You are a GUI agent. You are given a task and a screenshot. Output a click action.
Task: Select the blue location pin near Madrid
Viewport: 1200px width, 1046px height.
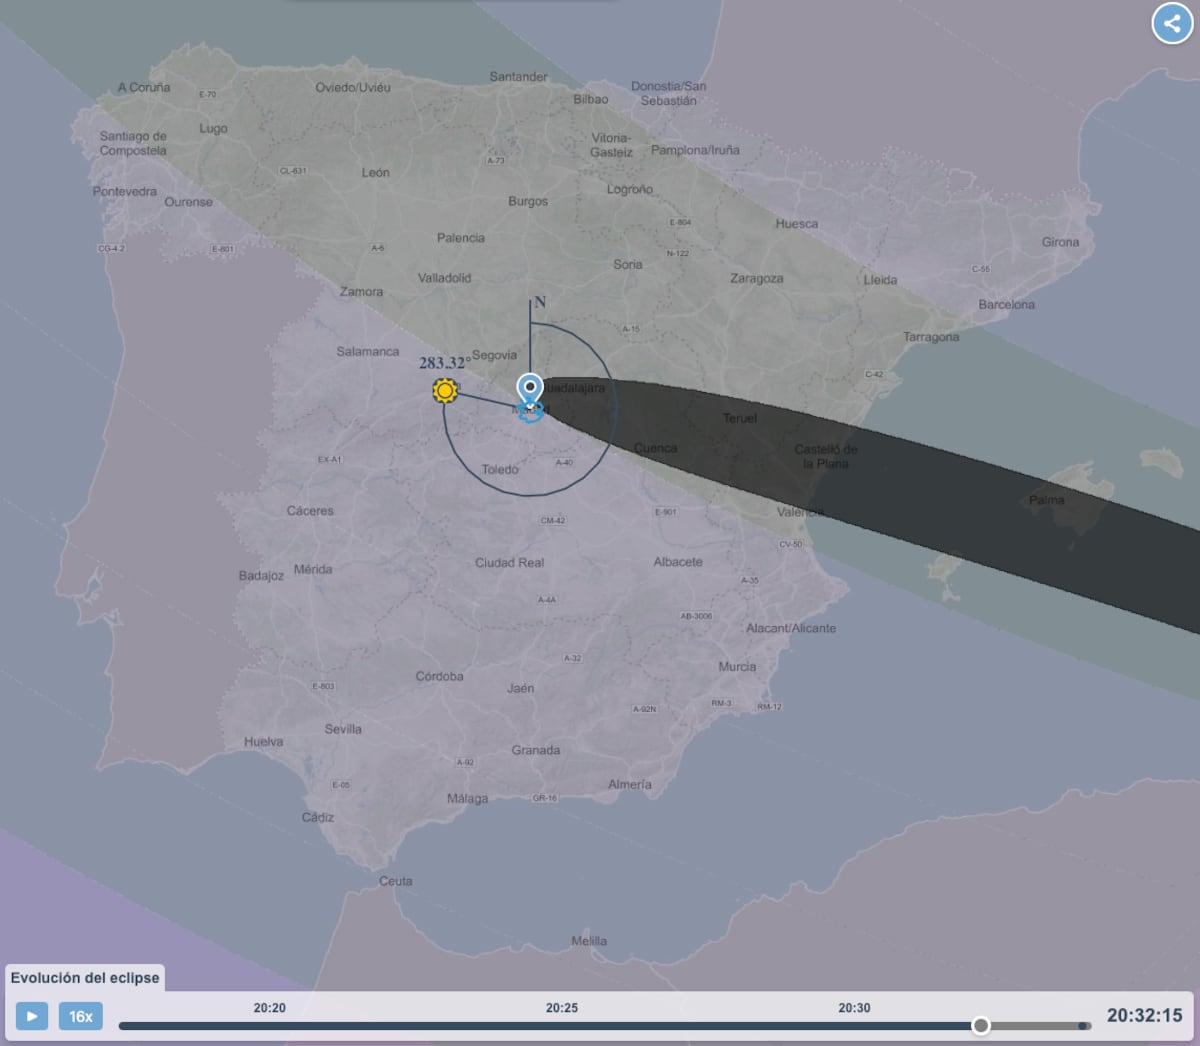(x=531, y=385)
